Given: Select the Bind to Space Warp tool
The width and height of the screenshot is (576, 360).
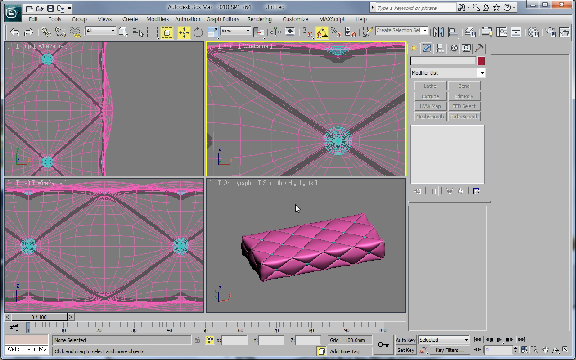Looking at the screenshot, I should 75,32.
